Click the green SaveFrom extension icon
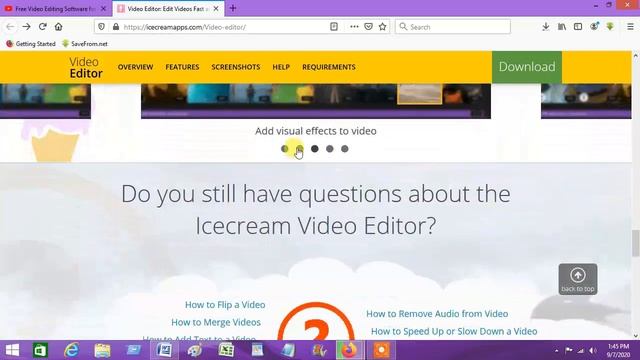640x360 pixels. point(610,27)
